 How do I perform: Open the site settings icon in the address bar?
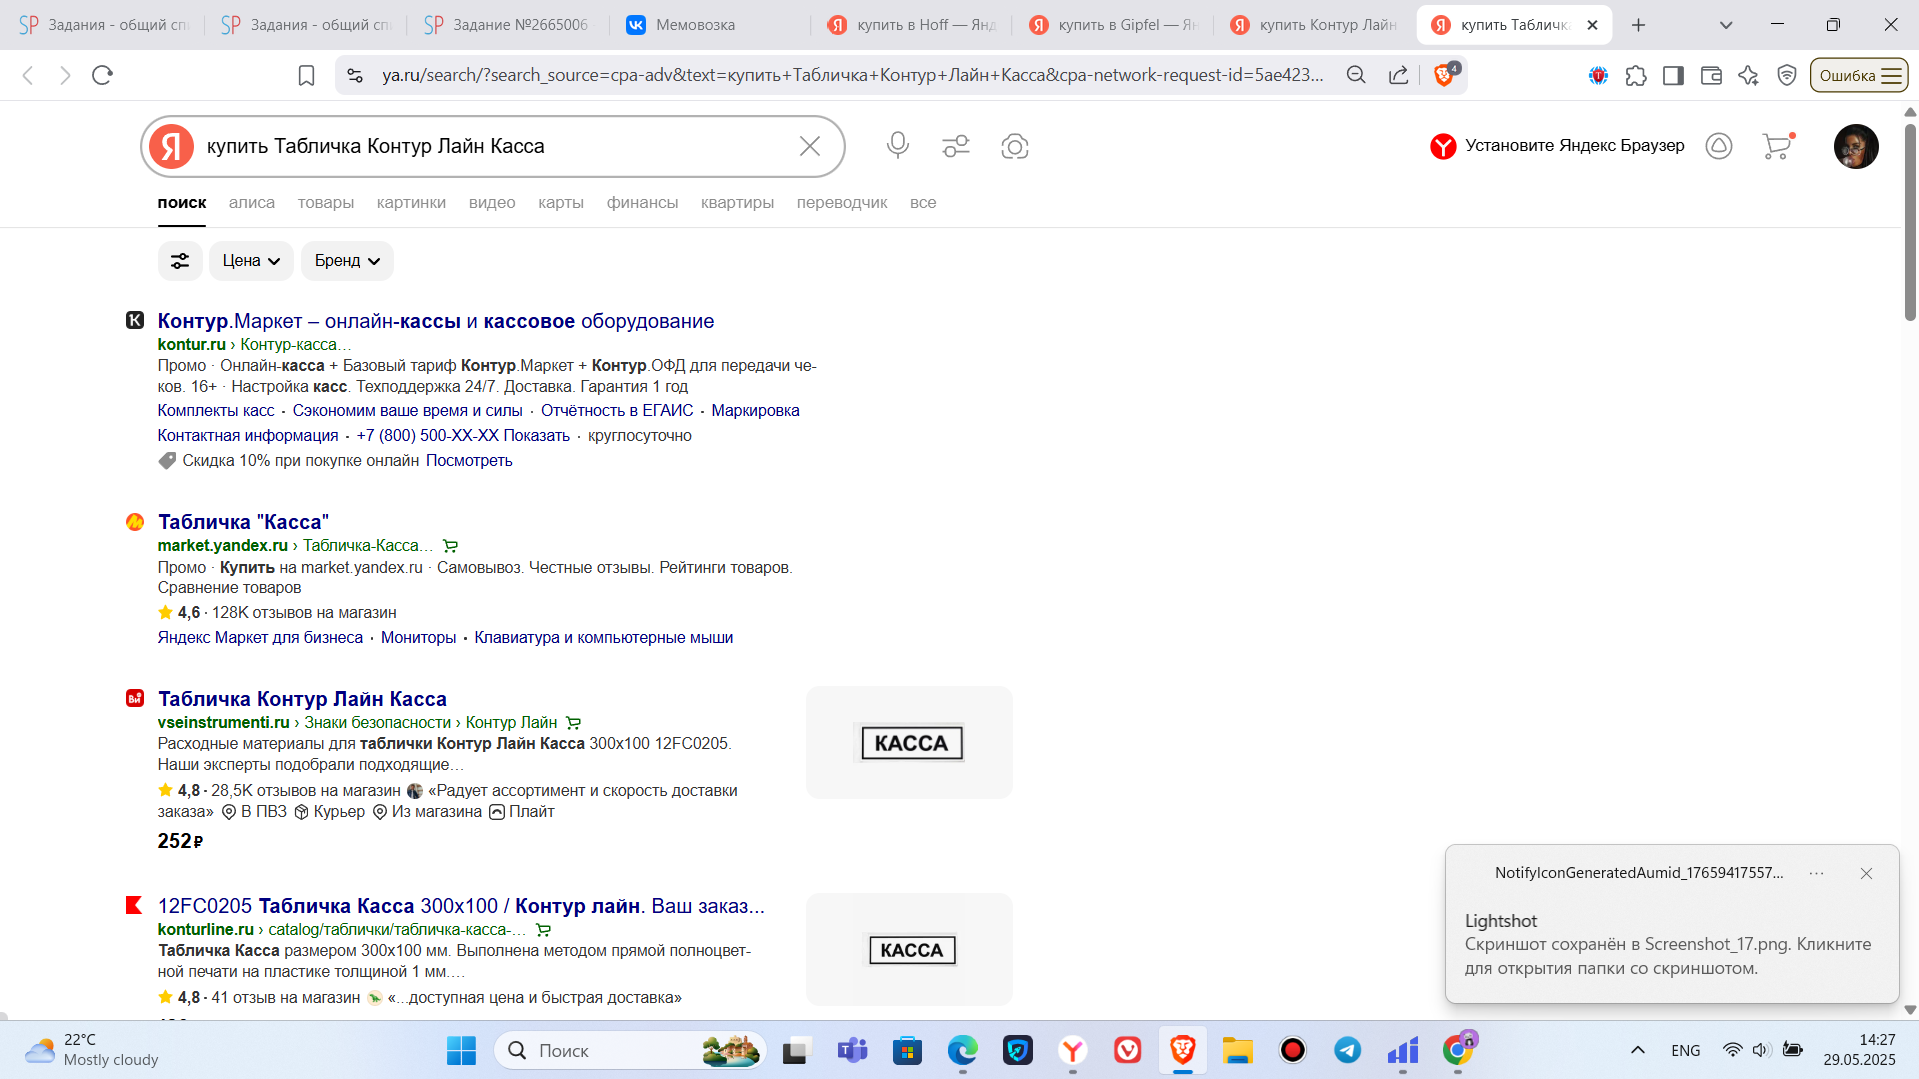click(x=354, y=75)
